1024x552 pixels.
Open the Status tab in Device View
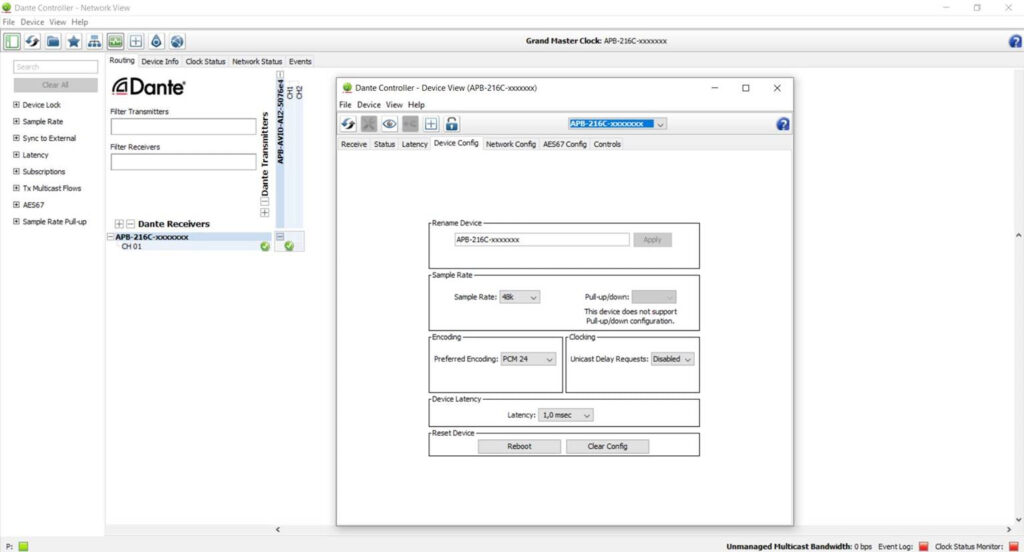(x=384, y=144)
